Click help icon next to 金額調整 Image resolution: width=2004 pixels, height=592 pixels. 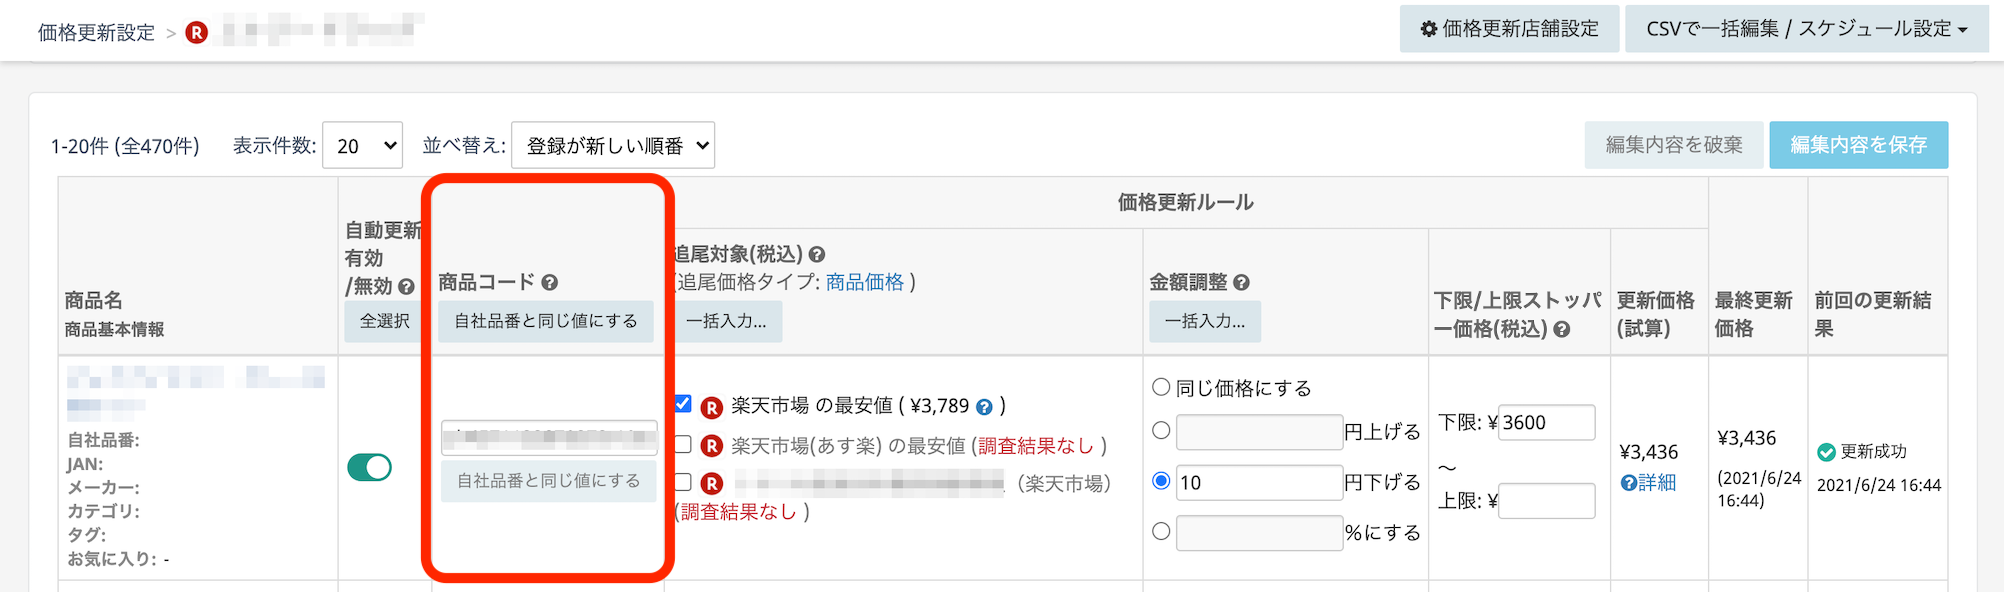coord(1241,283)
